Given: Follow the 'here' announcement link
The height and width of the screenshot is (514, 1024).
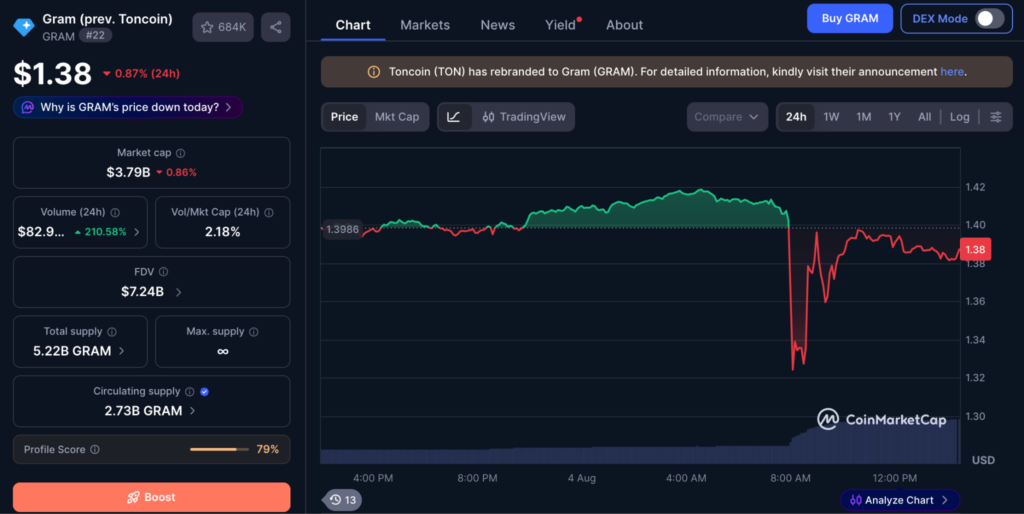Looking at the screenshot, I should 952,72.
